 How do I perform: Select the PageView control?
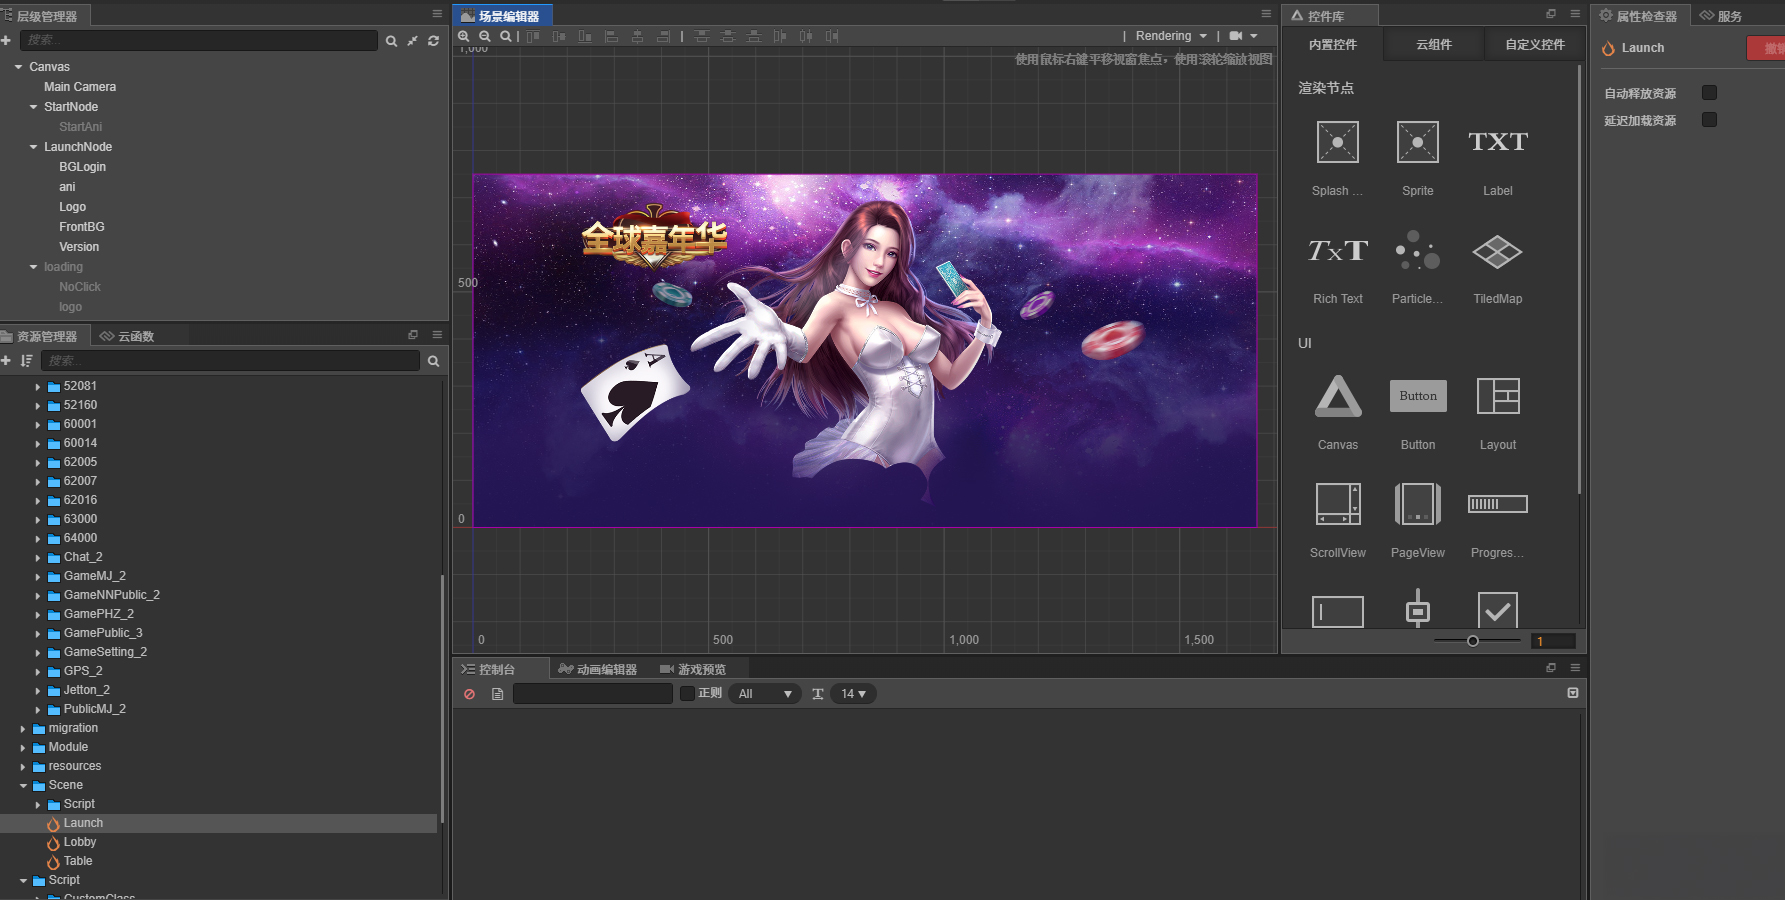pyautogui.click(x=1418, y=504)
